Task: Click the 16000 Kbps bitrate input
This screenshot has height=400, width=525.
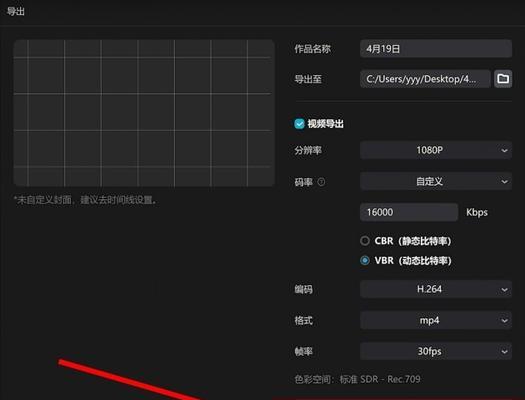Action: (409, 212)
